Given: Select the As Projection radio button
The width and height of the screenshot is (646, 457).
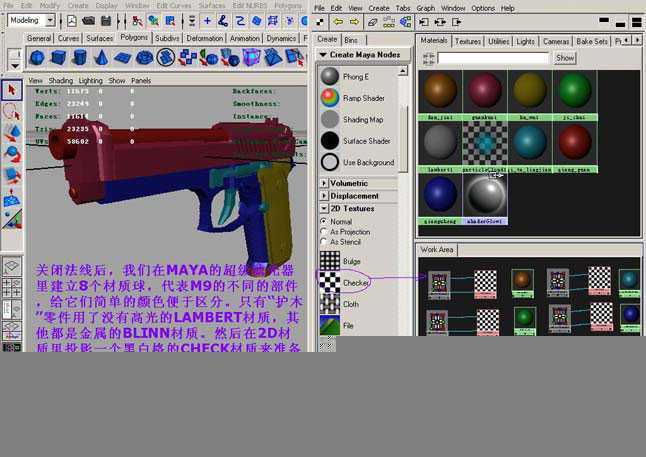Looking at the screenshot, I should [324, 232].
